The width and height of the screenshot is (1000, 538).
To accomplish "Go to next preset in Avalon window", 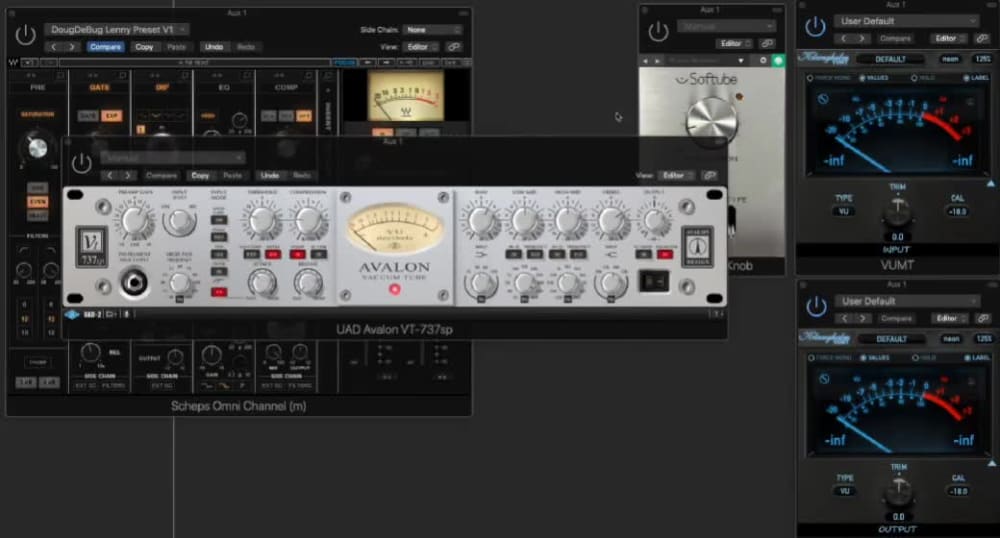I will pos(128,175).
